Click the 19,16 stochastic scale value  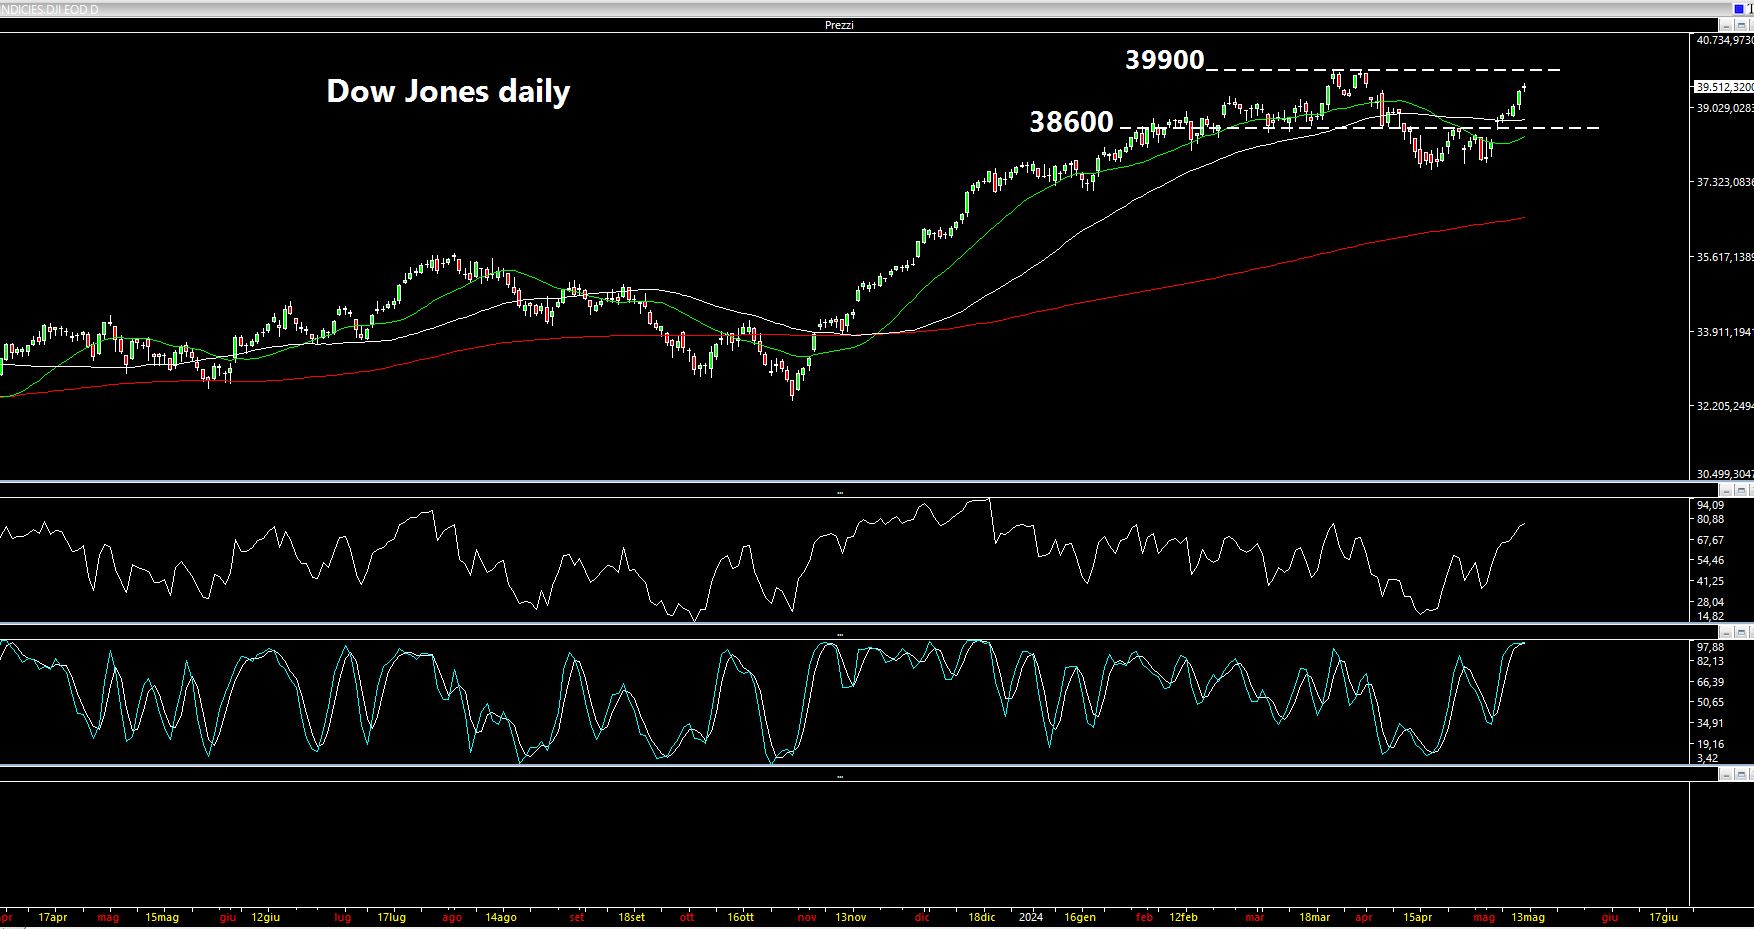1710,745
